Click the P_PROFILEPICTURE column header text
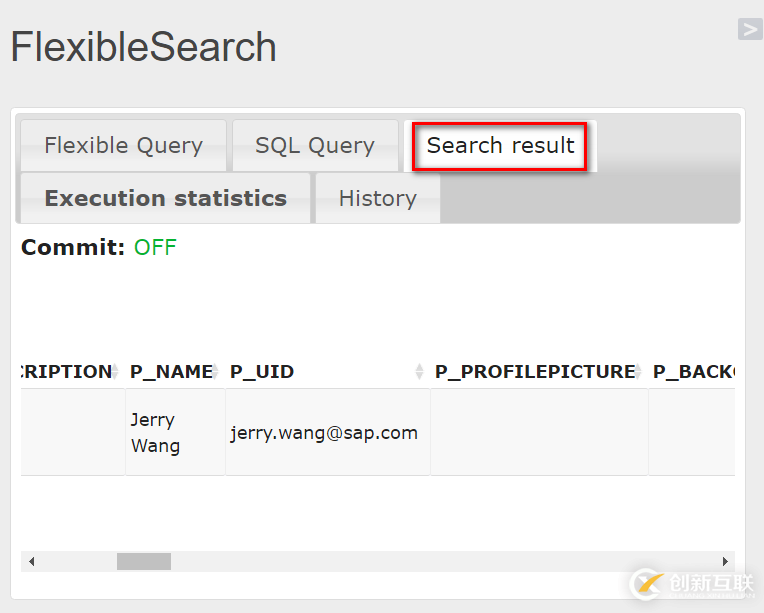The height and width of the screenshot is (613, 764). pos(534,372)
